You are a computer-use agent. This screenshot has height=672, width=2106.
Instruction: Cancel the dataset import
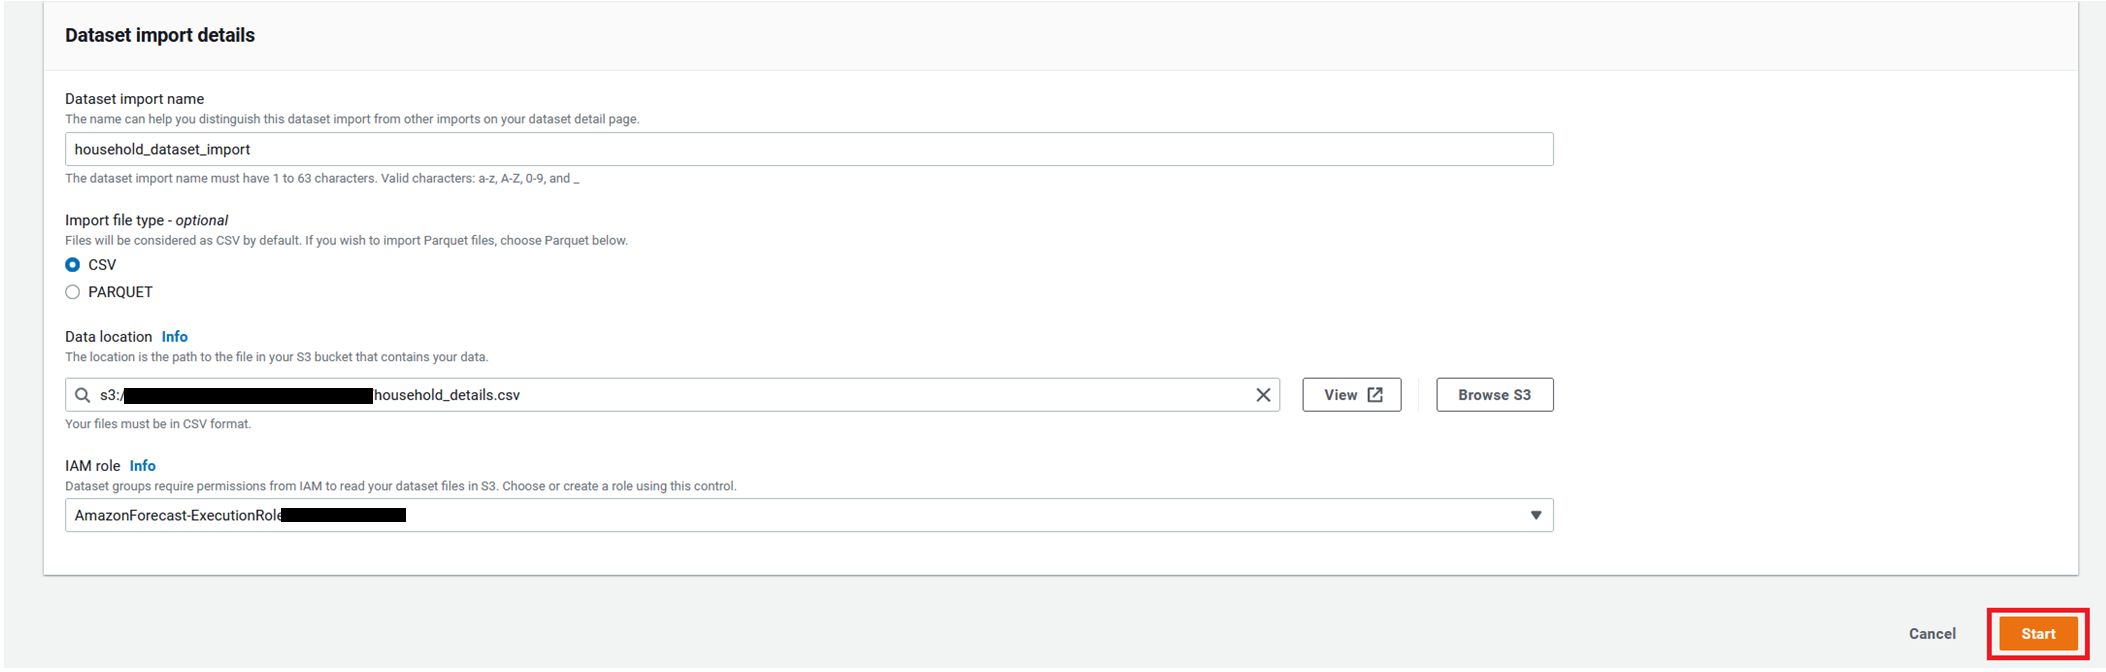point(1932,634)
